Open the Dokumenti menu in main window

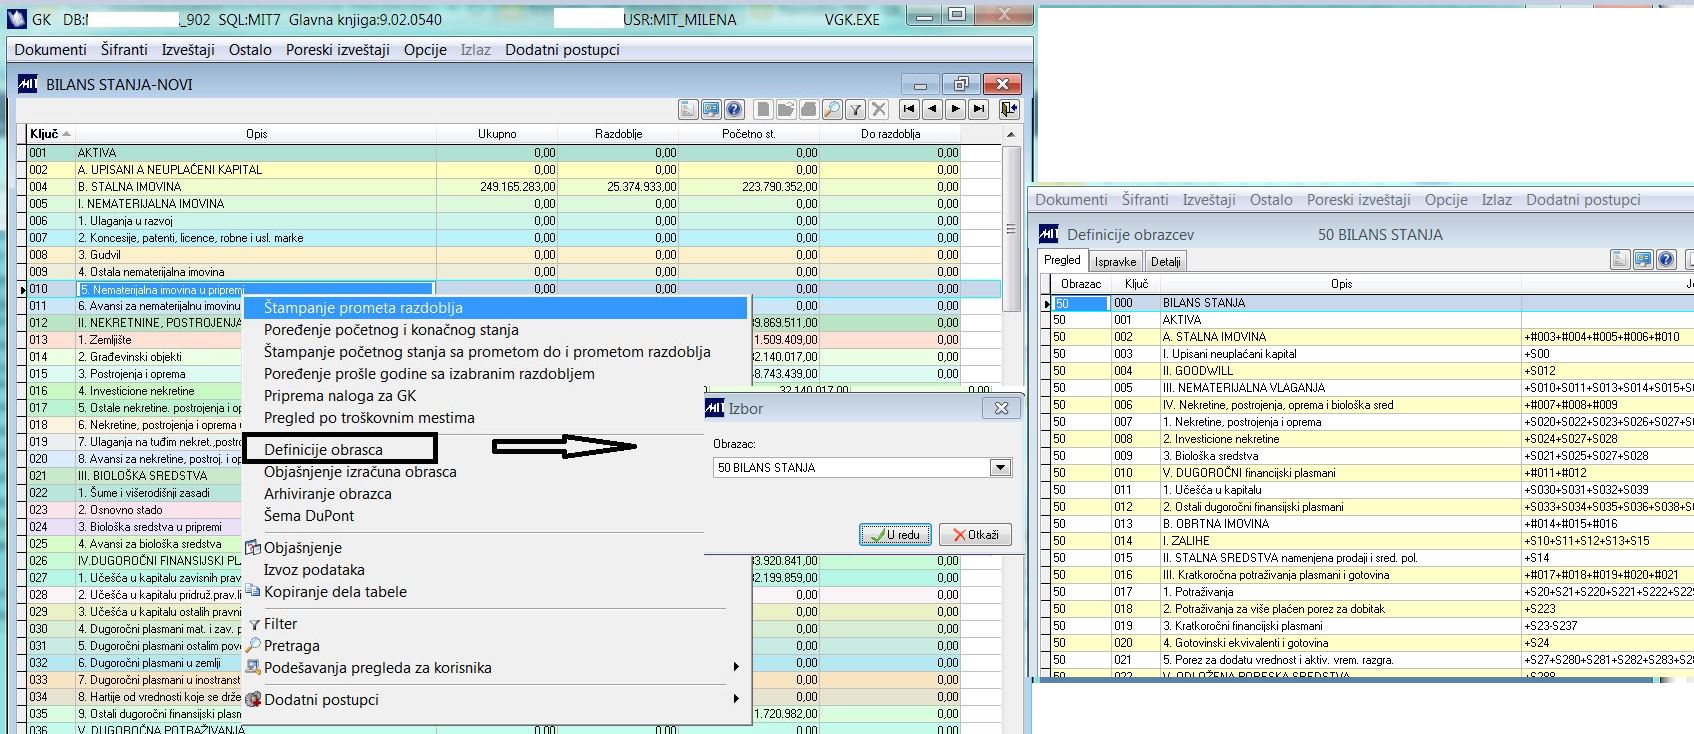click(x=50, y=49)
